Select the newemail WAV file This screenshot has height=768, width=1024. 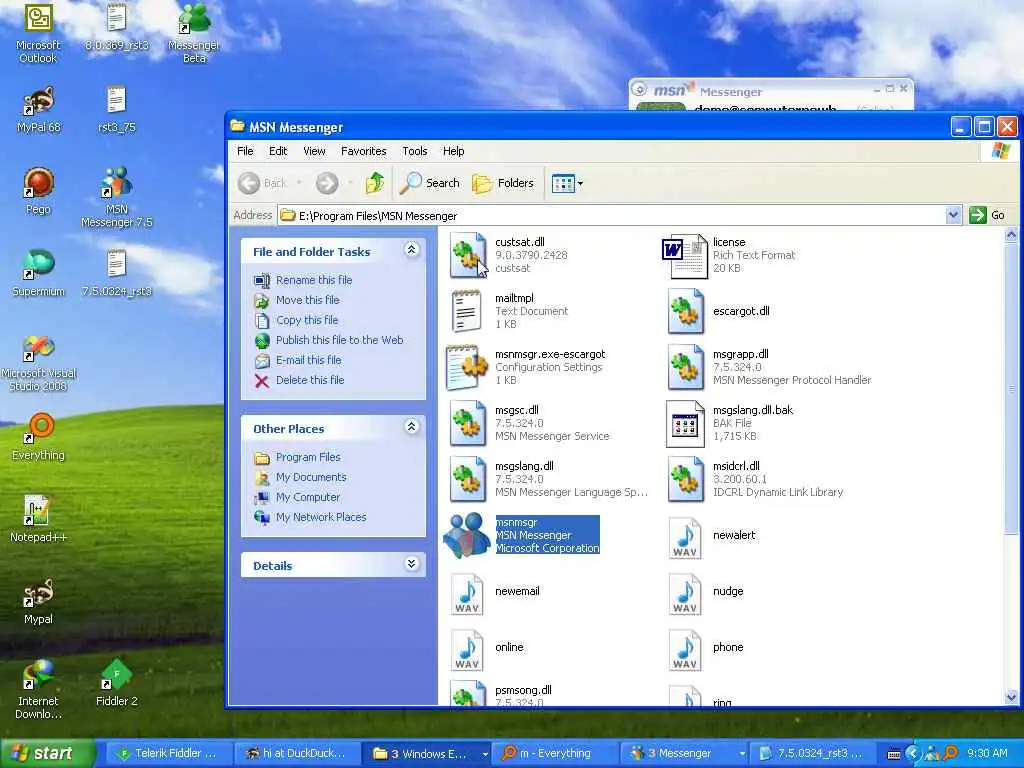coord(495,593)
